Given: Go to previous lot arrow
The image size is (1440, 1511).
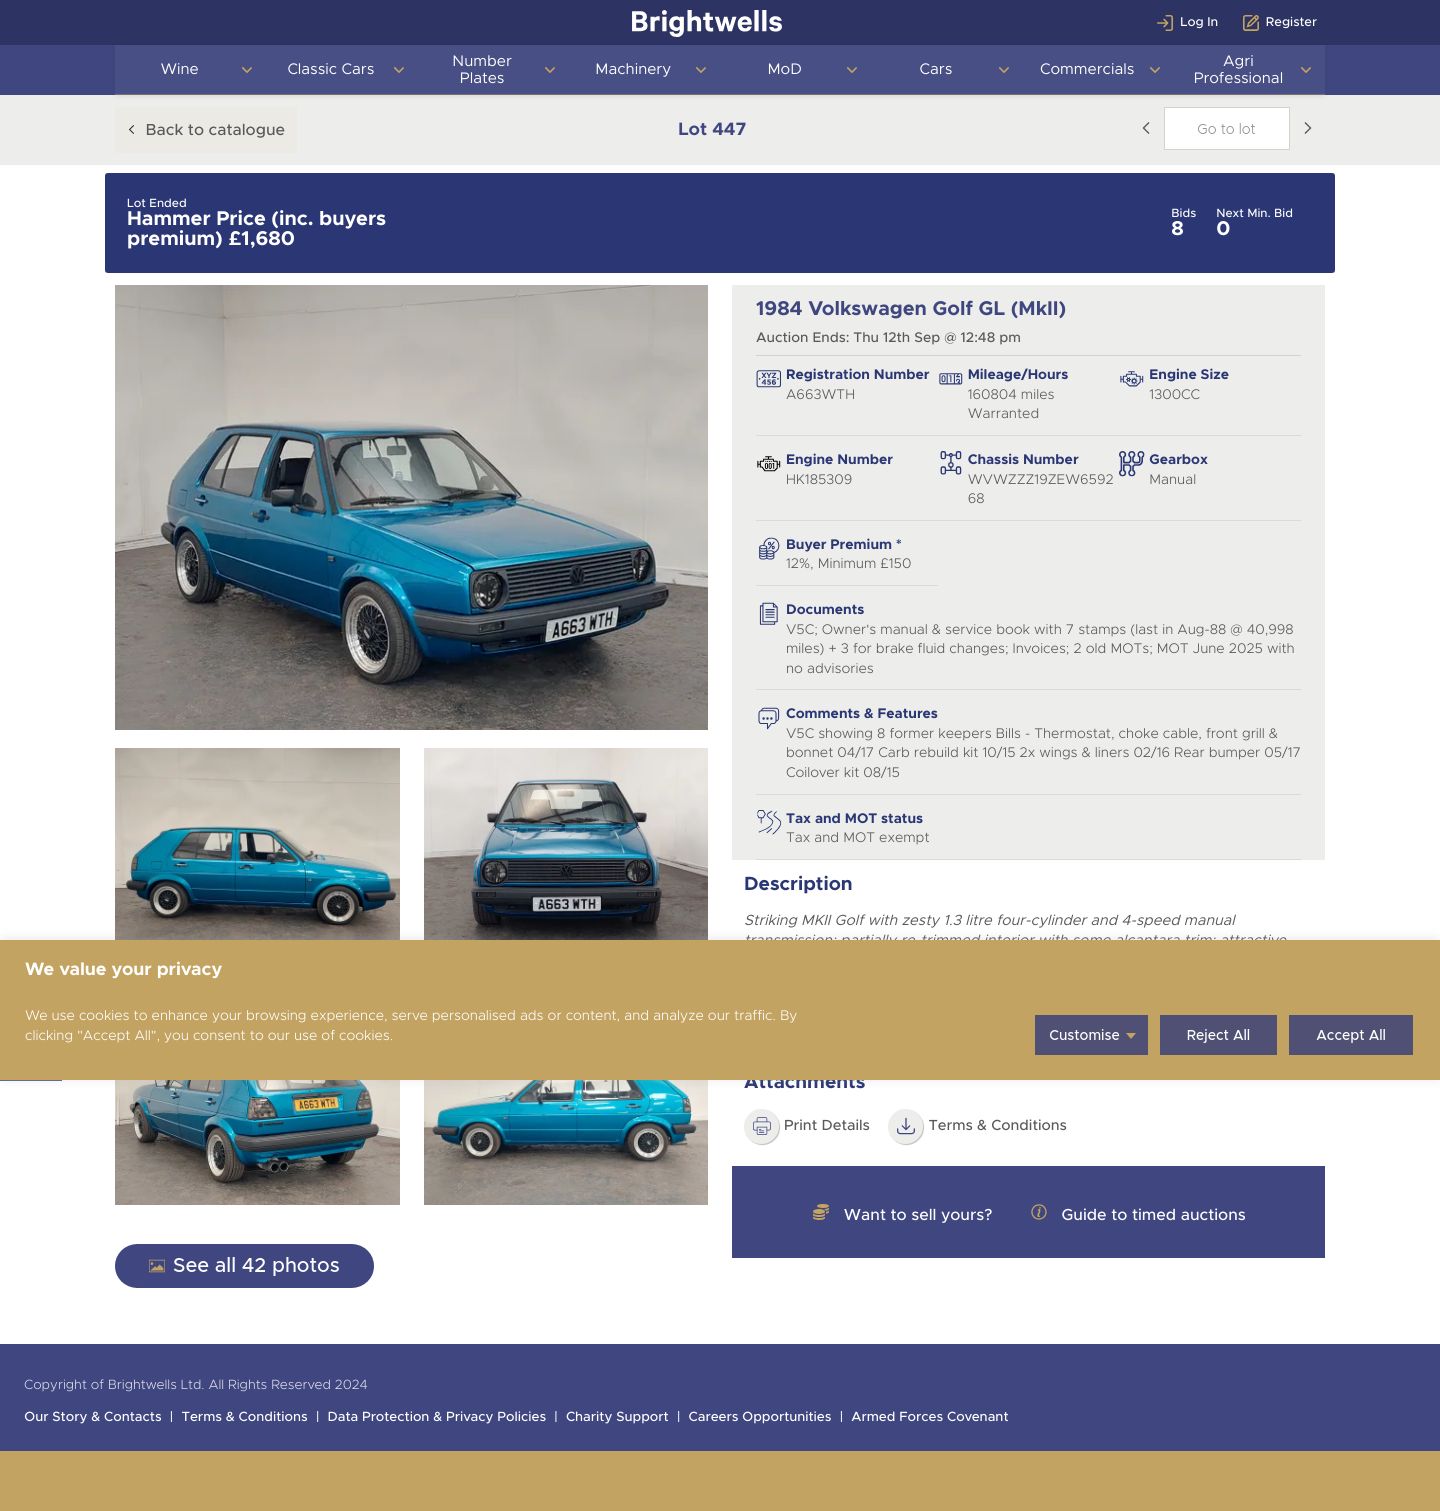Looking at the screenshot, I should (1146, 128).
